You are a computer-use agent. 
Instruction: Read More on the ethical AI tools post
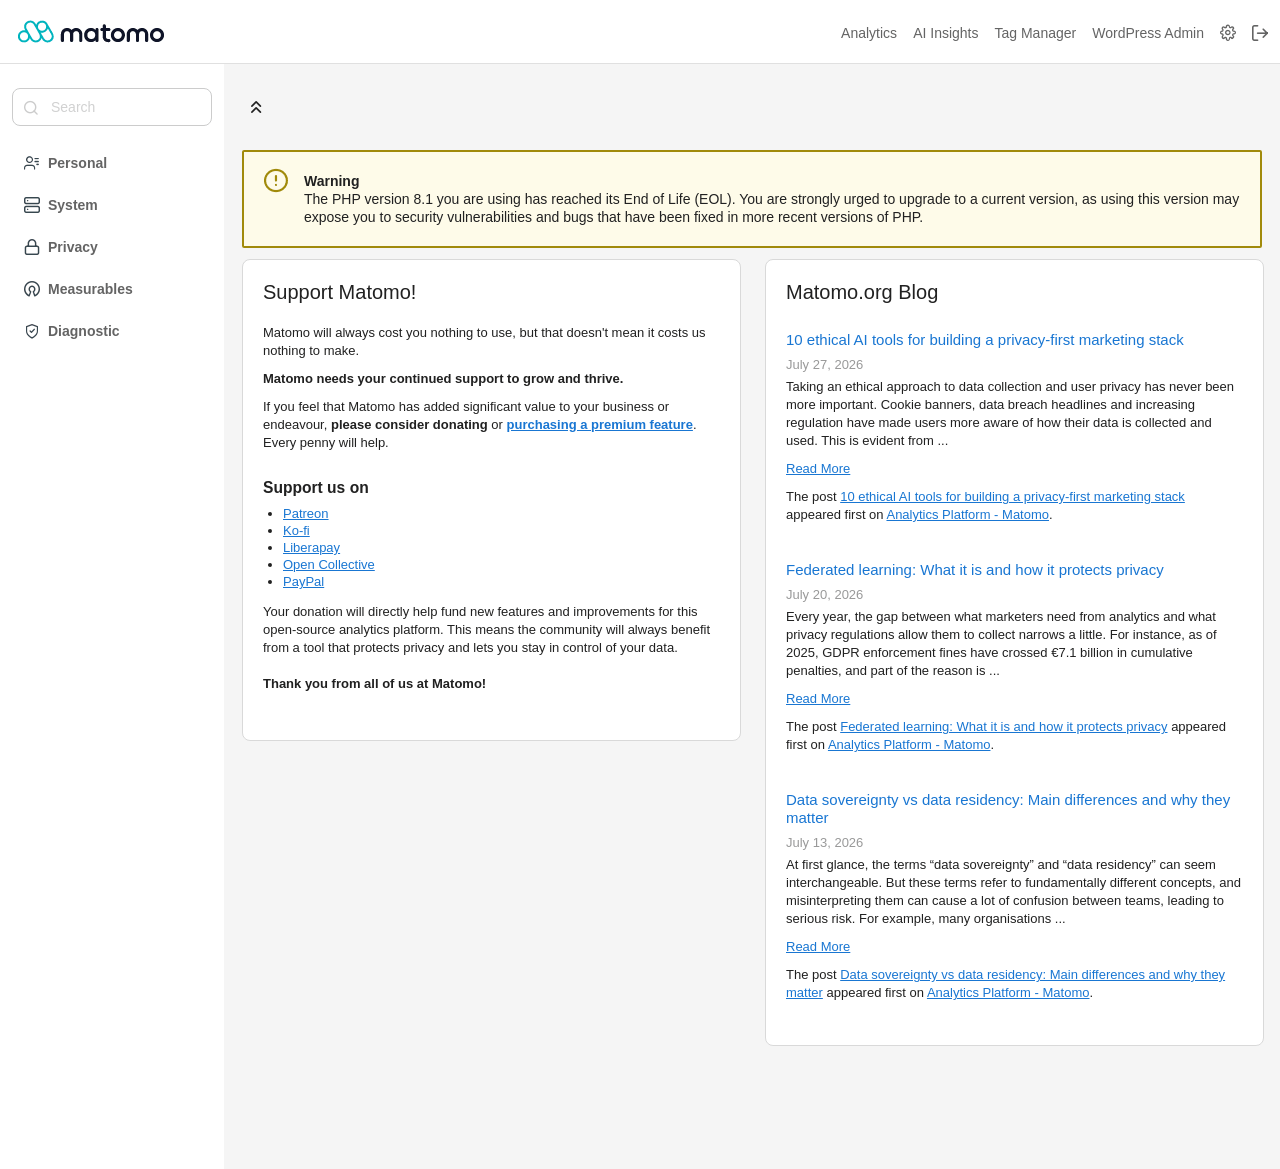(818, 469)
